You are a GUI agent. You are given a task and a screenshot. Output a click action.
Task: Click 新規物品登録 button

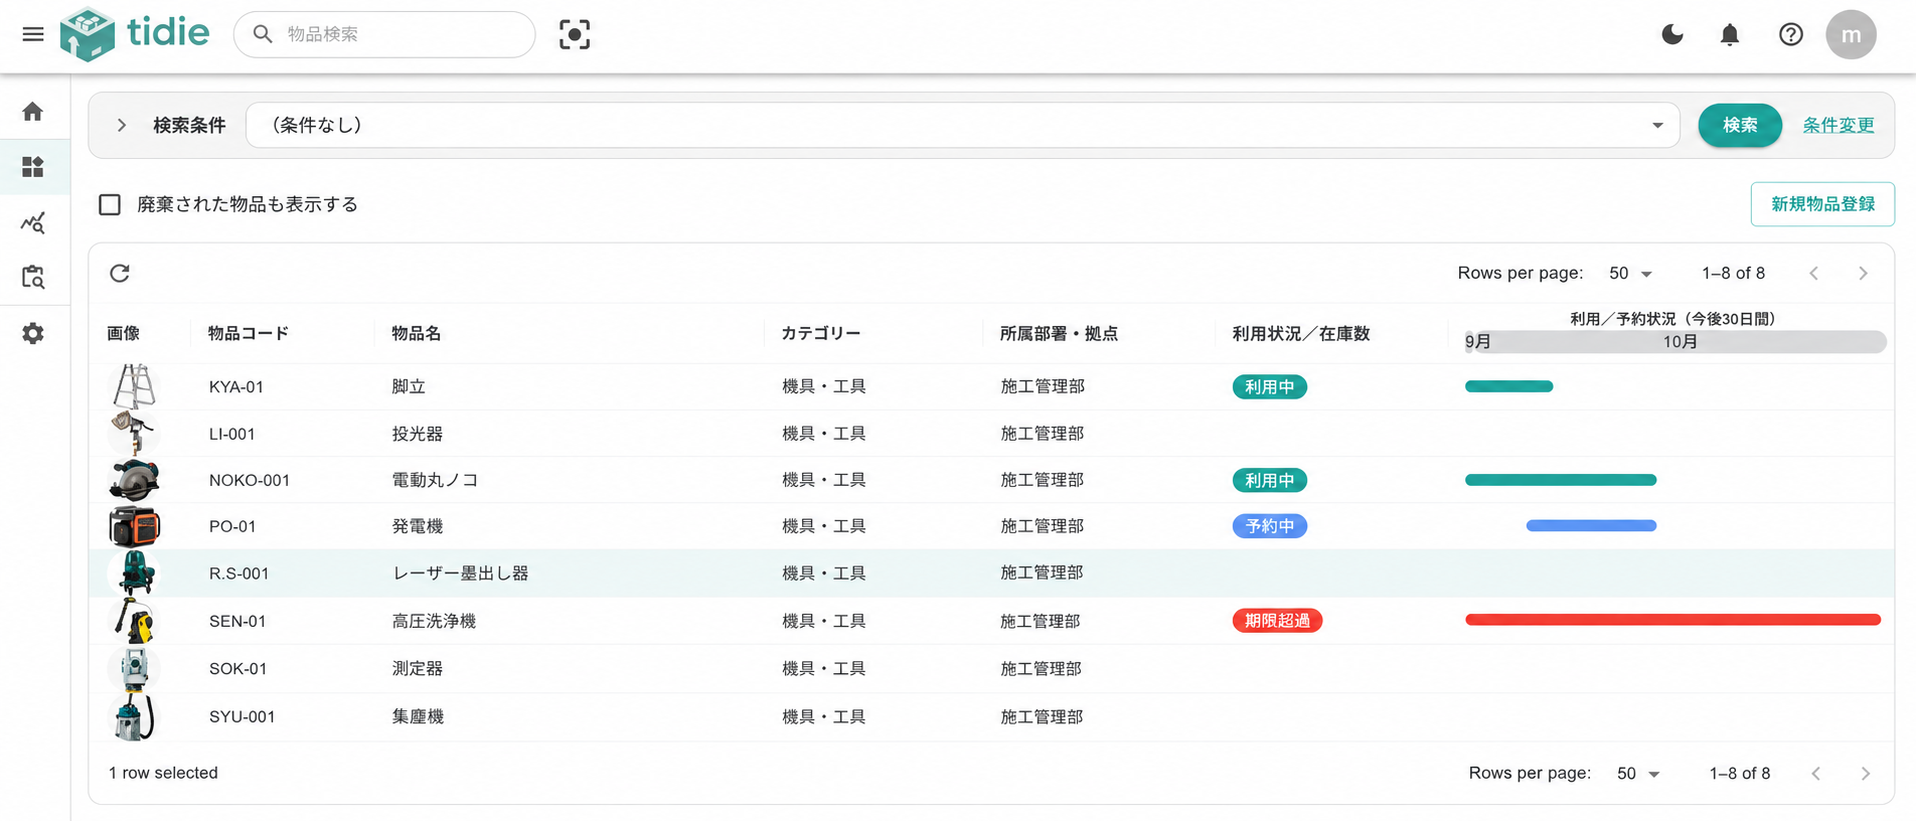(1822, 204)
